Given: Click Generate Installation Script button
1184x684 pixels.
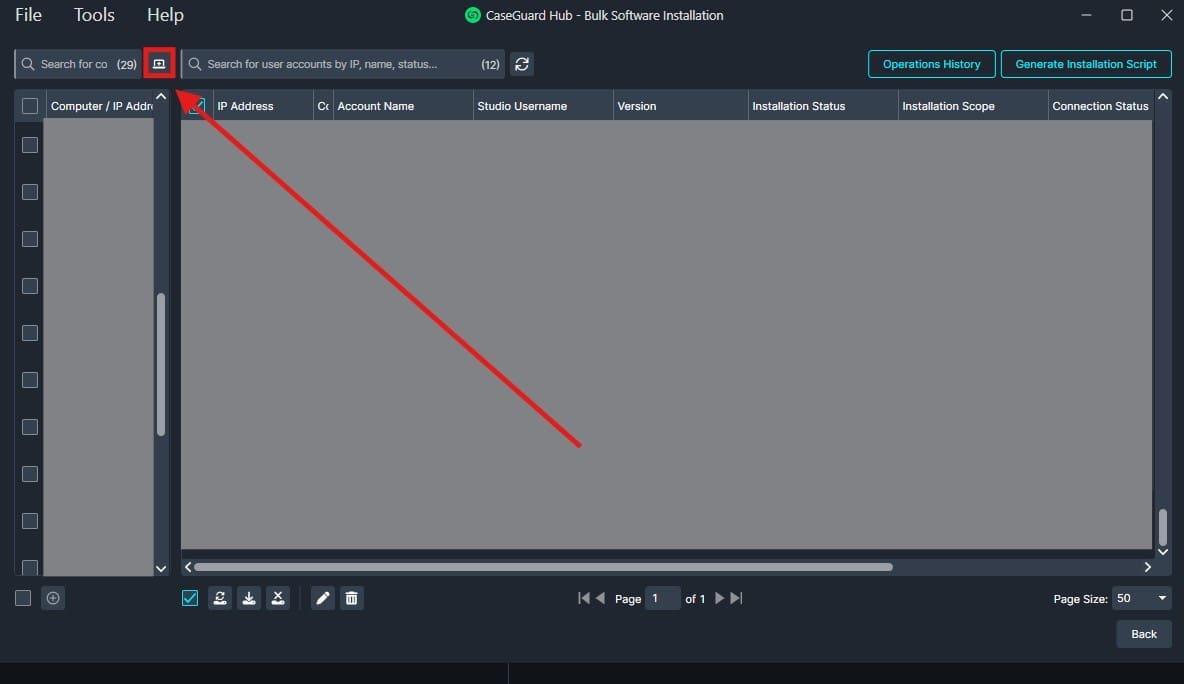Looking at the screenshot, I should [1085, 64].
